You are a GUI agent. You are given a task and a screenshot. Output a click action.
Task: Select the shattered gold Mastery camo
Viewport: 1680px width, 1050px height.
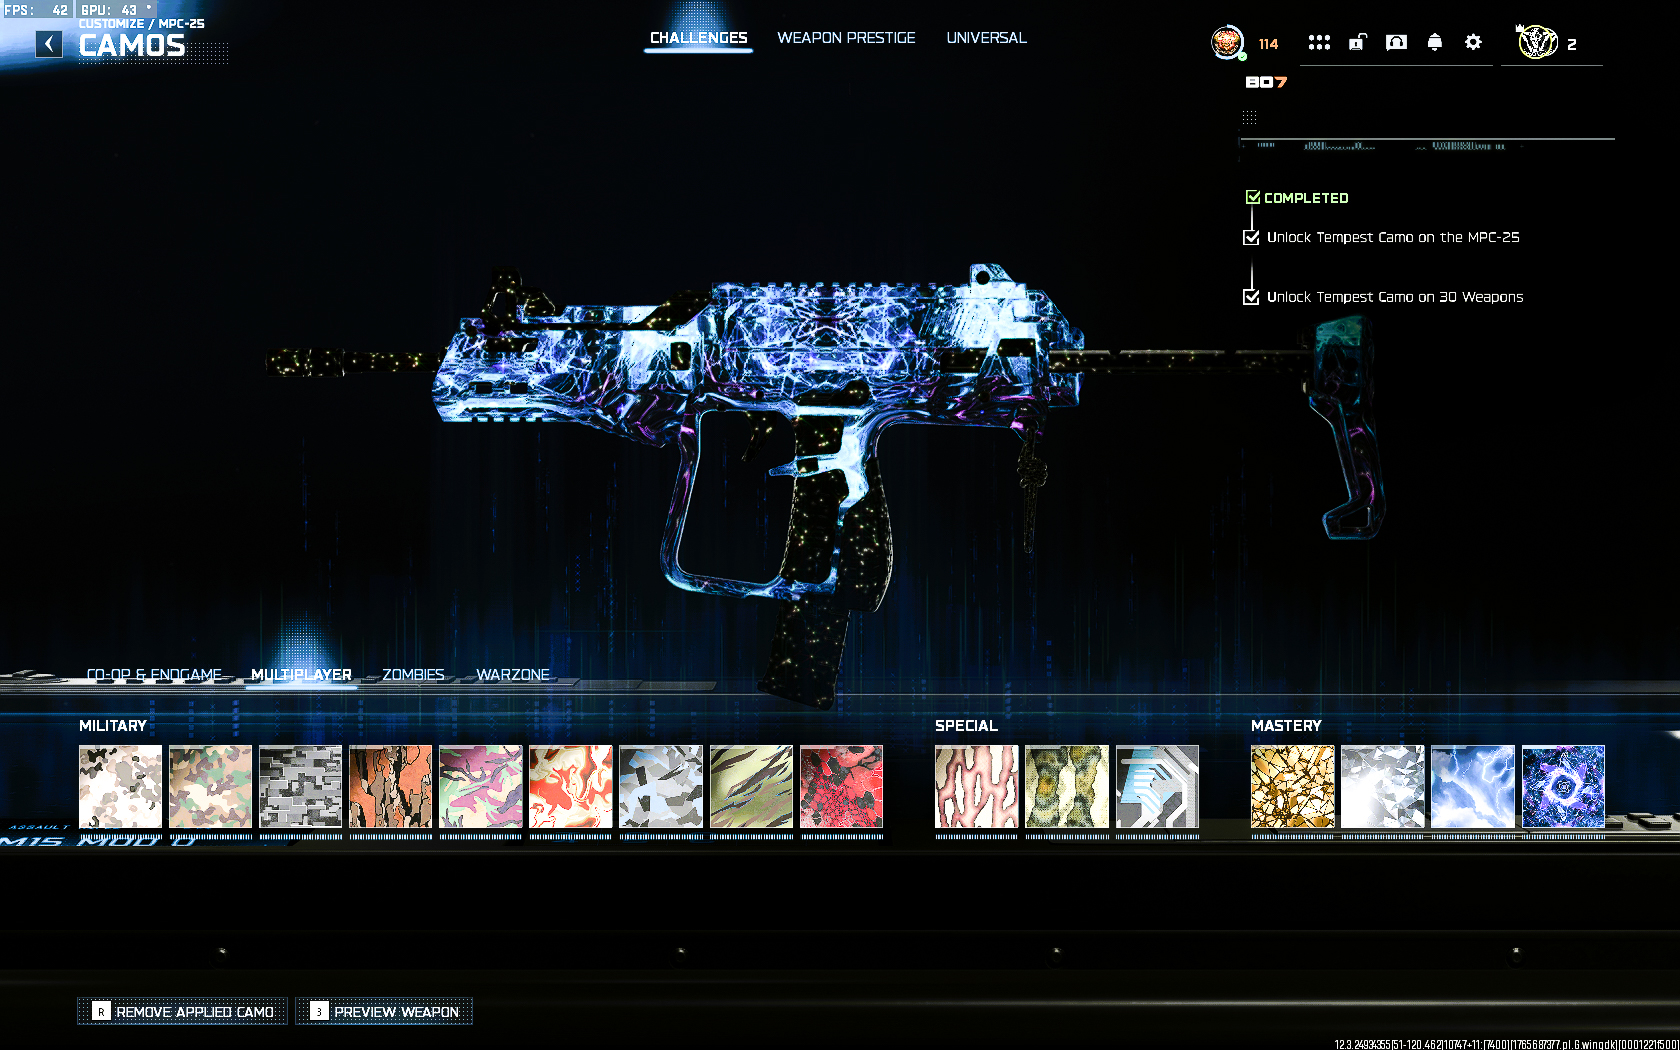(1293, 786)
